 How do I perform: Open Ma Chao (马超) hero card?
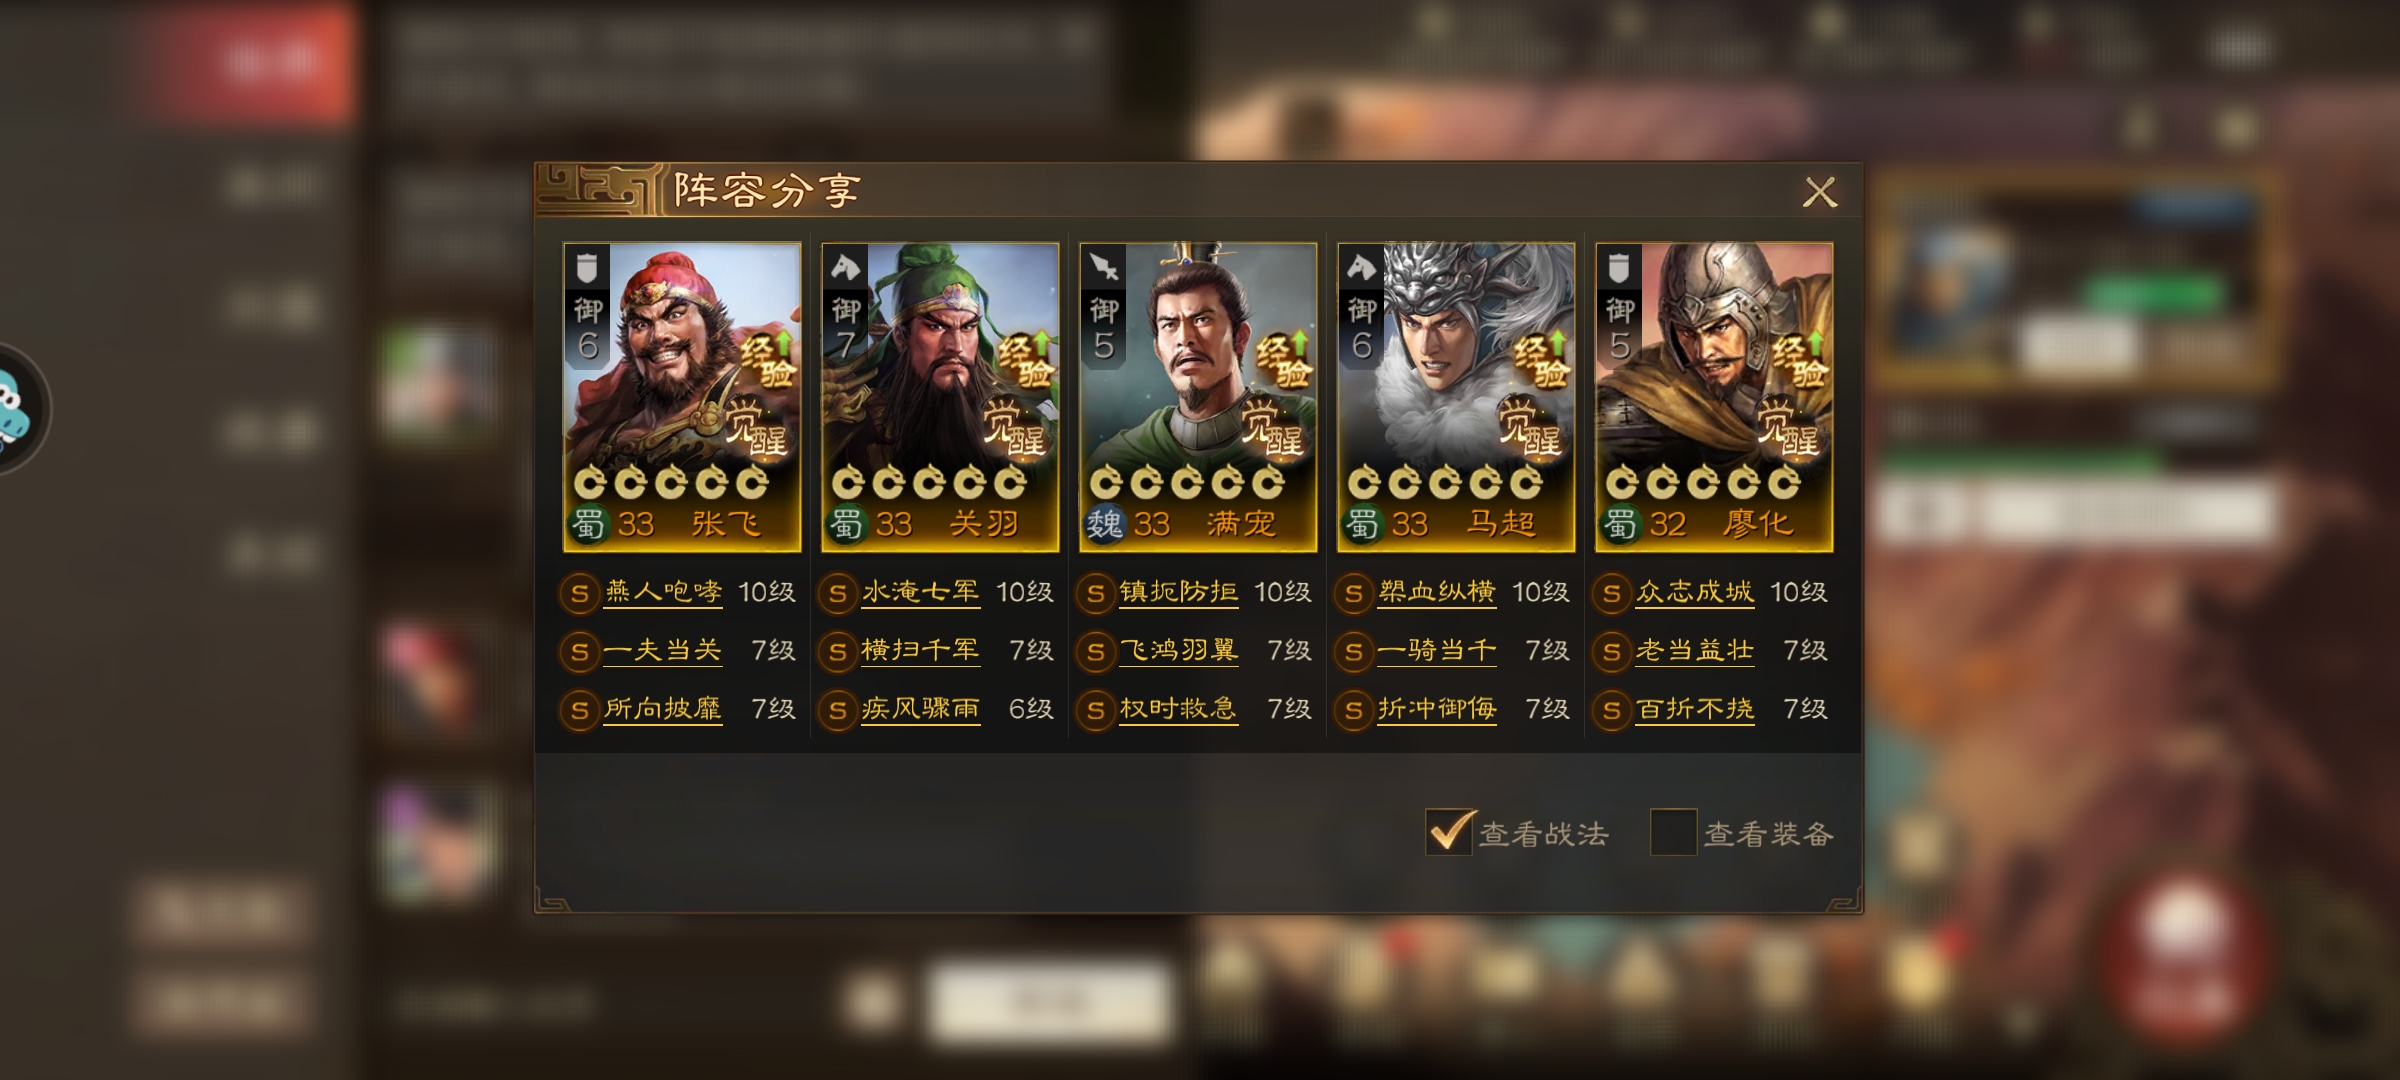click(1456, 397)
